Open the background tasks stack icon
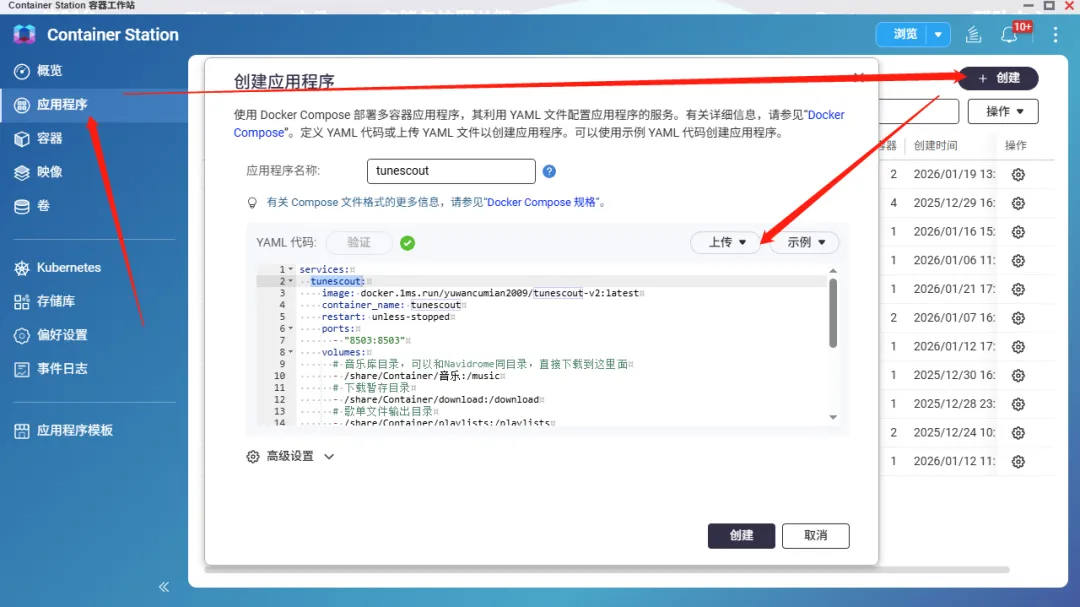The height and width of the screenshot is (607, 1080). [973, 34]
